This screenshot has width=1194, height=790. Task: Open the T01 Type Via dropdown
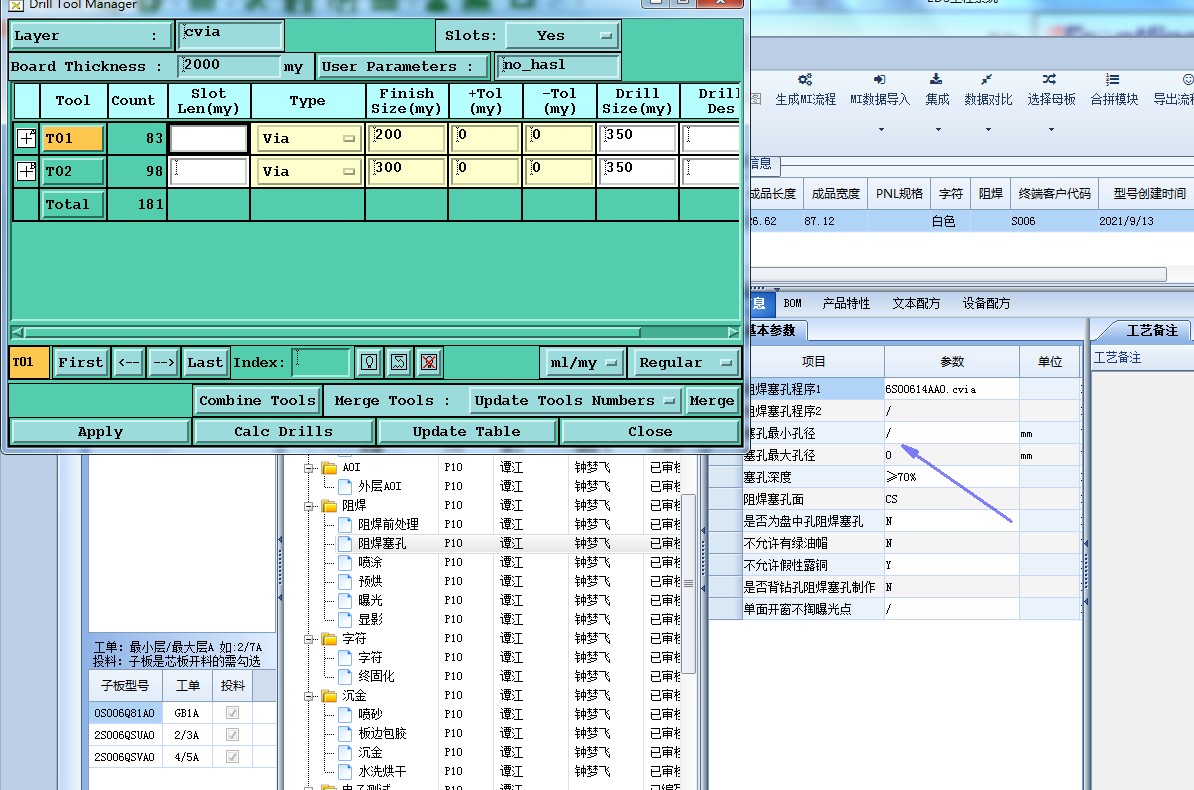pos(308,139)
